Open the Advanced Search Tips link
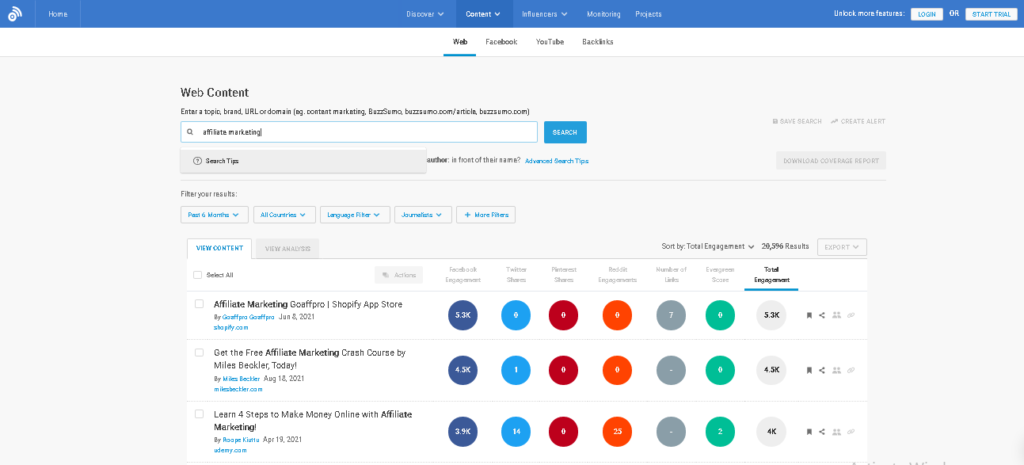The height and width of the screenshot is (465, 1024). point(556,161)
